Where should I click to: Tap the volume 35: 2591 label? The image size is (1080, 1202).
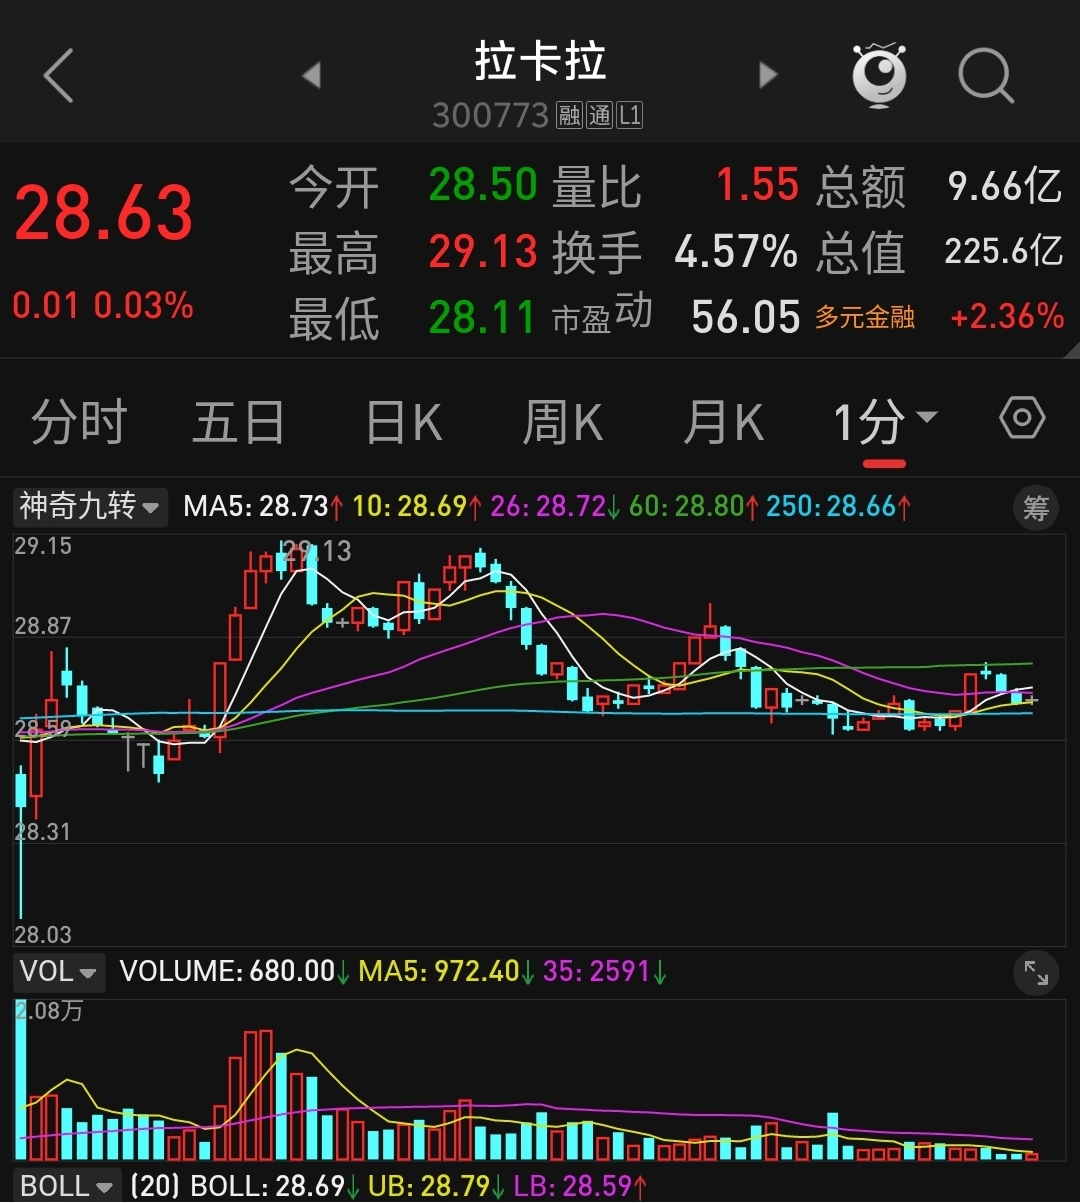(605, 971)
